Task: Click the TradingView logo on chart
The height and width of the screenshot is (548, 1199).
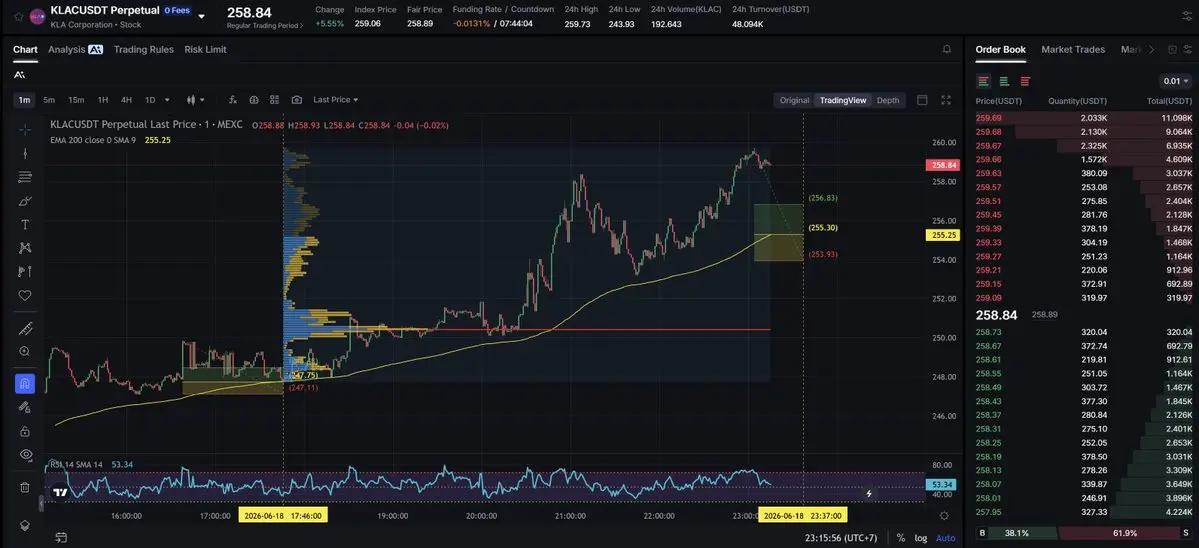Action: pos(60,493)
